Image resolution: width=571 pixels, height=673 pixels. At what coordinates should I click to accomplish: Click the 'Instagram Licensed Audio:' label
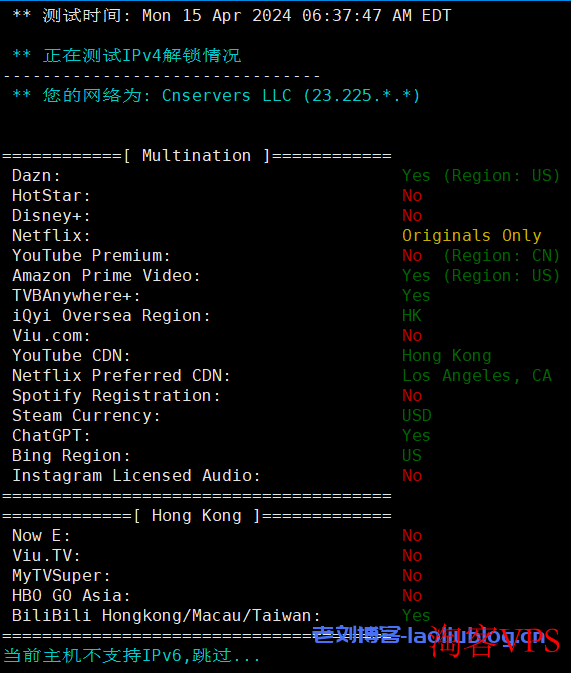(x=136, y=475)
